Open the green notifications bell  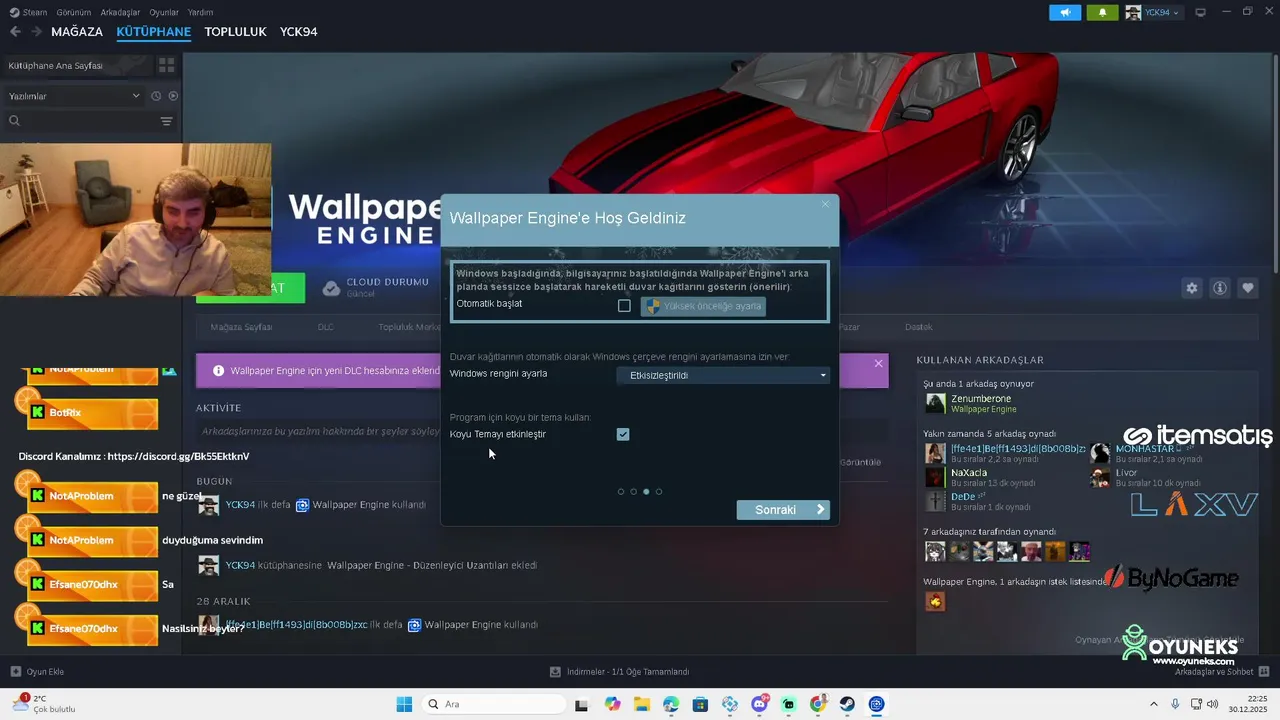click(1102, 12)
